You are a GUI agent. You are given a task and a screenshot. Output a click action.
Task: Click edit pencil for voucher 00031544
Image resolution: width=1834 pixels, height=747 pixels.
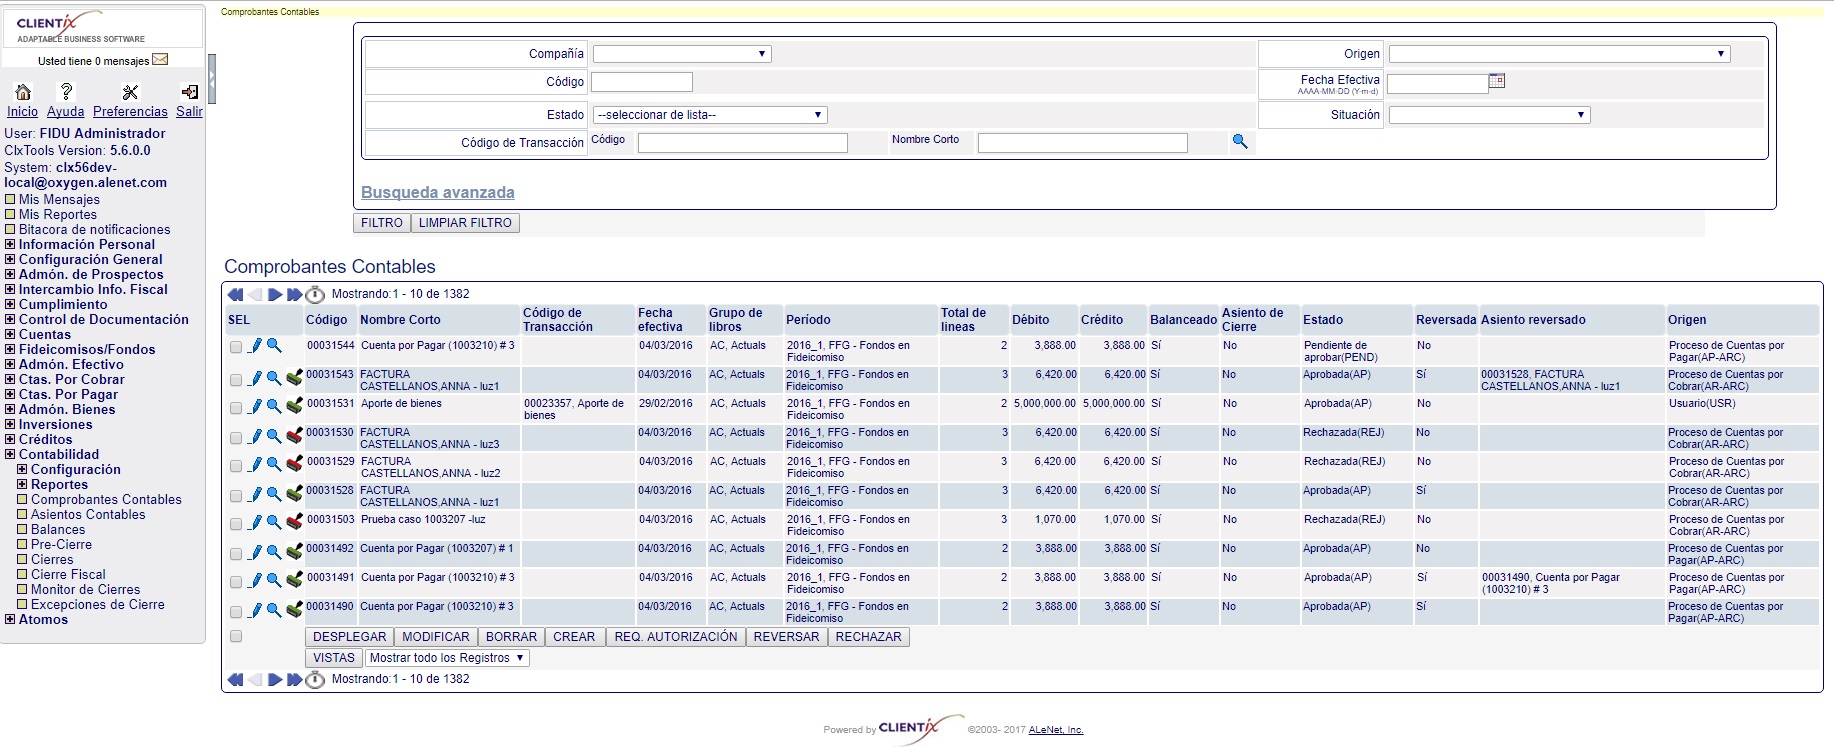(255, 346)
